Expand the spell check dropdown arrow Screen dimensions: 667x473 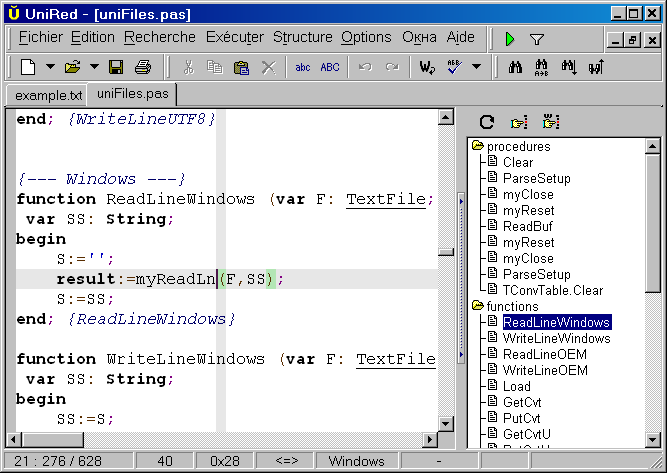click(476, 68)
